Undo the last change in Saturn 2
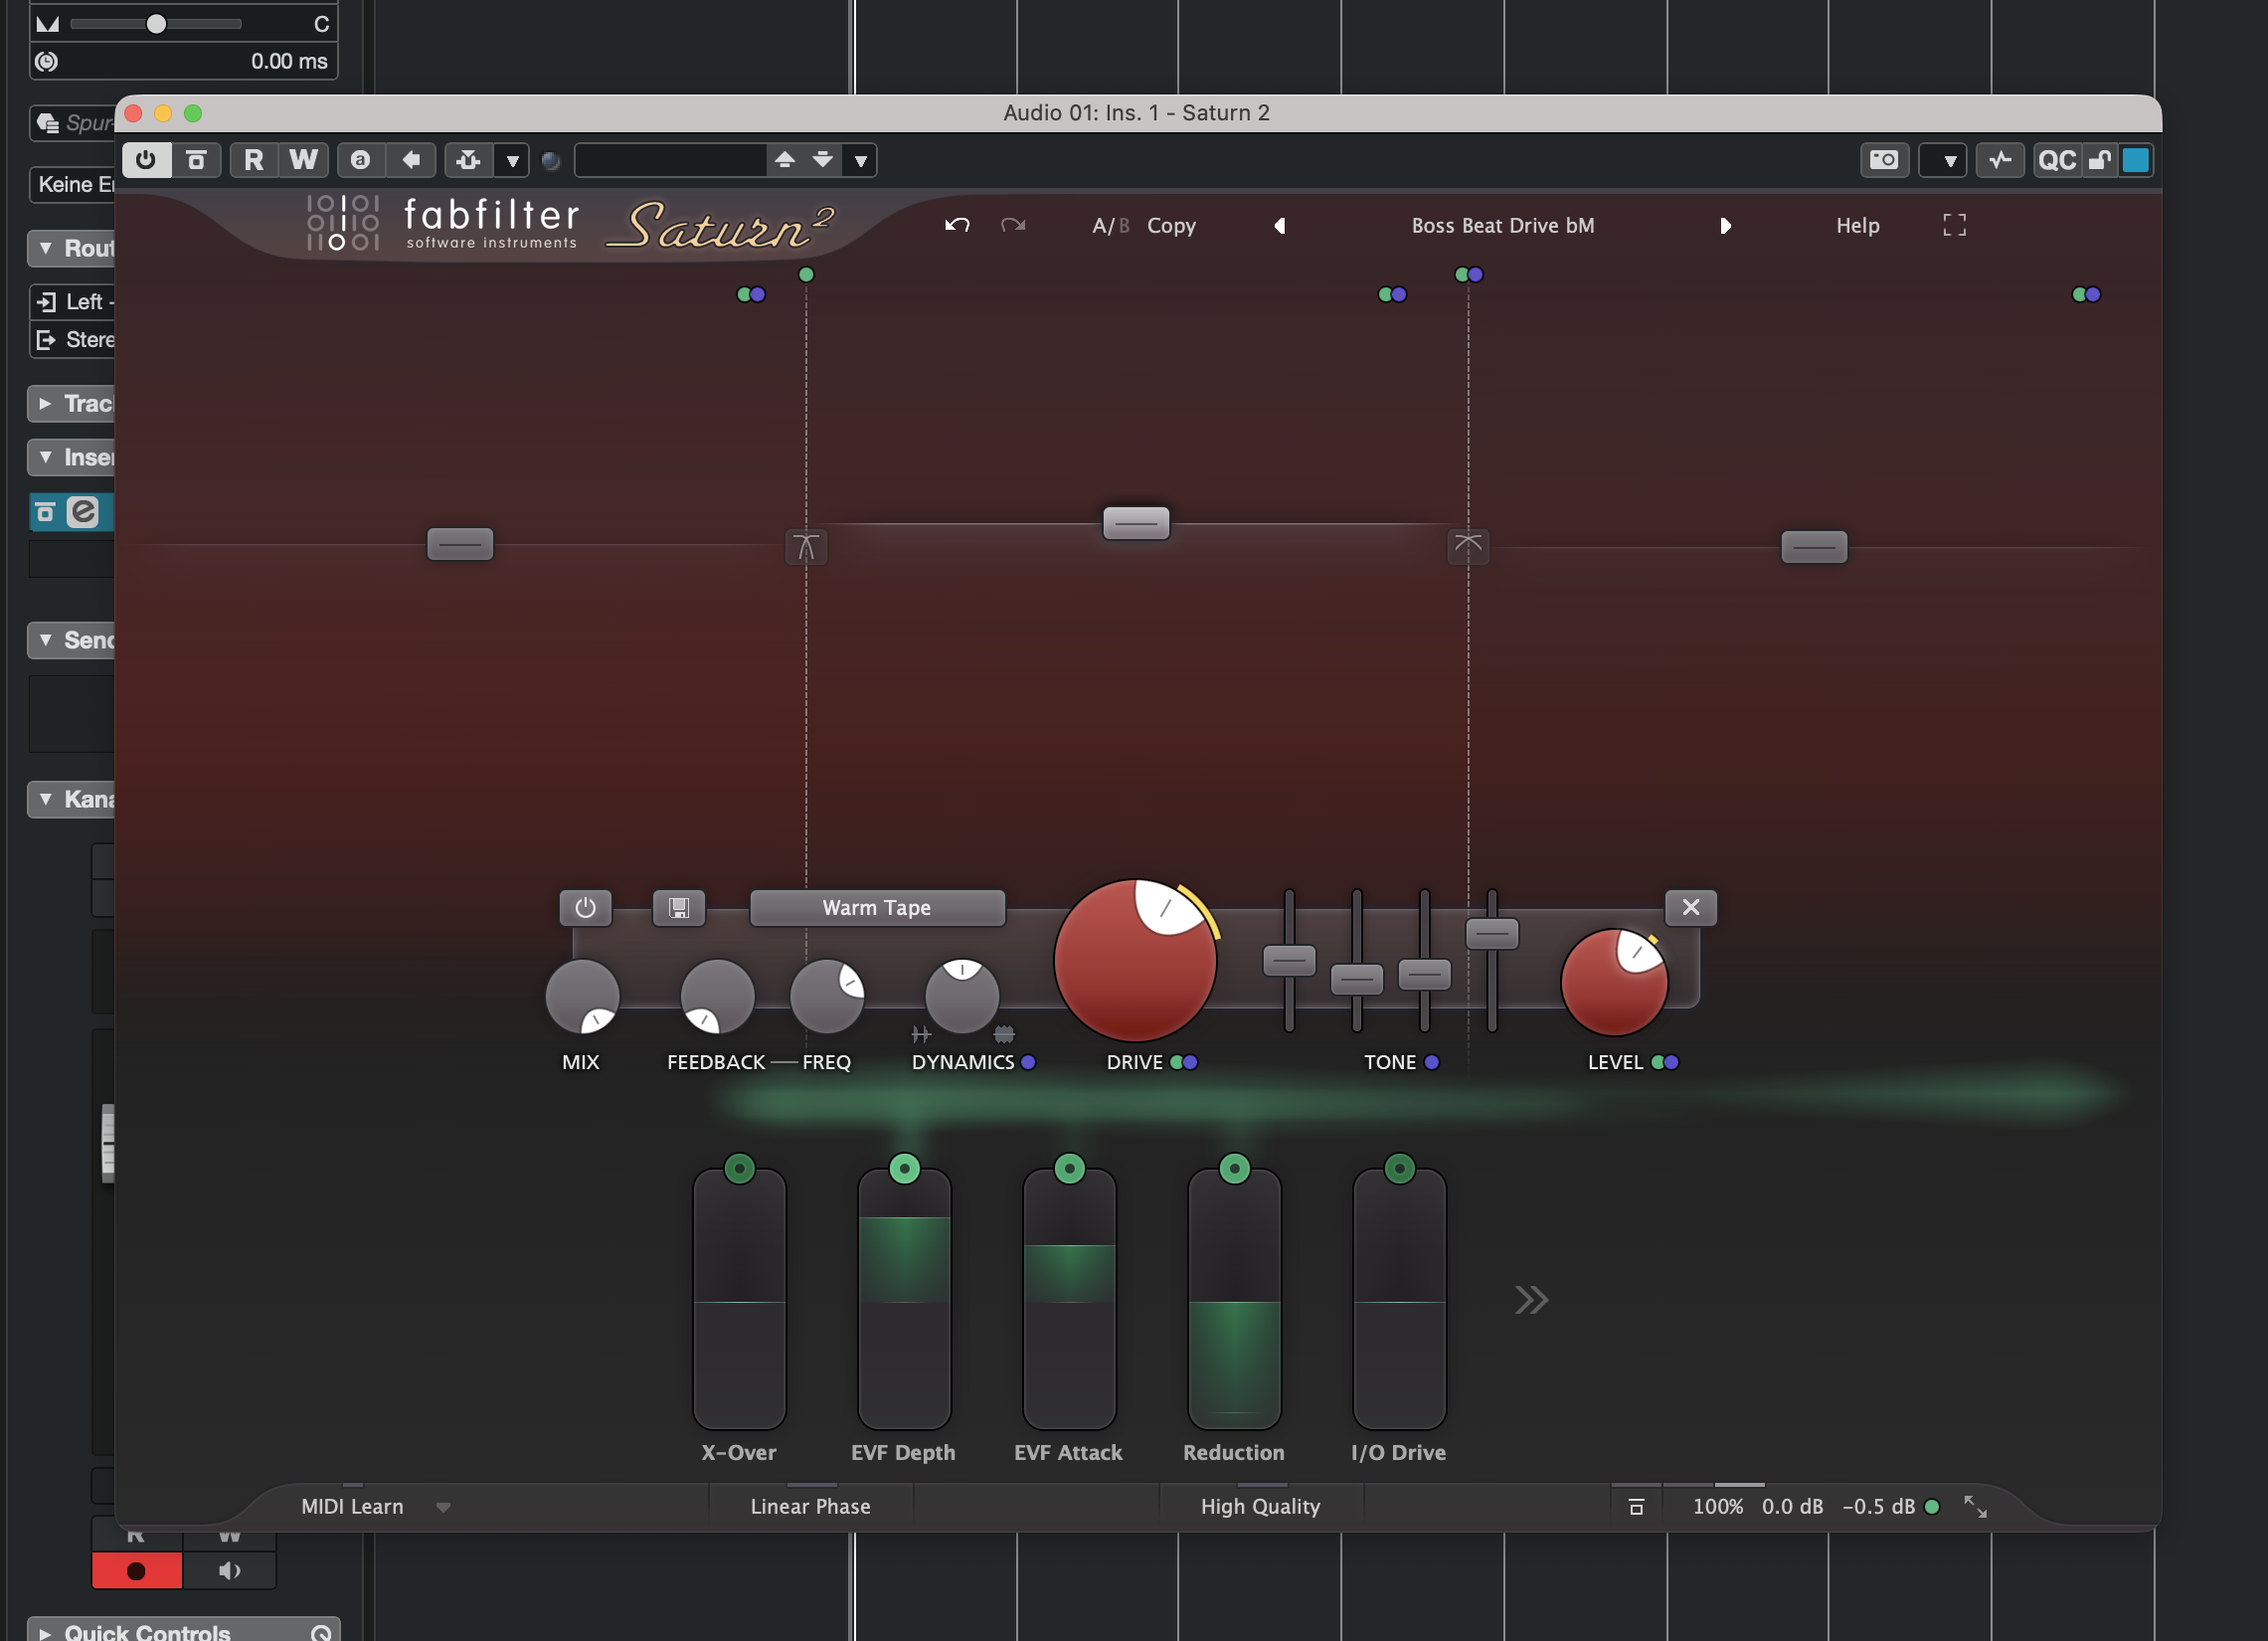The height and width of the screenshot is (1641, 2268). 957,225
